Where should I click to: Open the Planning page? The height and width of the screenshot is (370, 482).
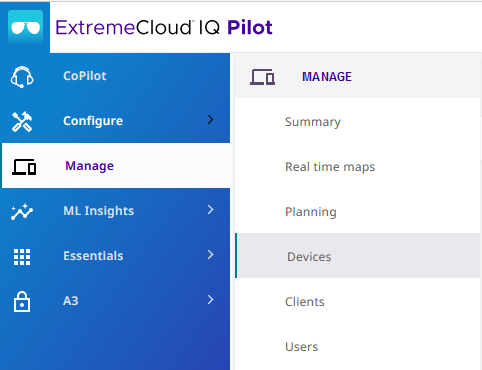coord(358,212)
